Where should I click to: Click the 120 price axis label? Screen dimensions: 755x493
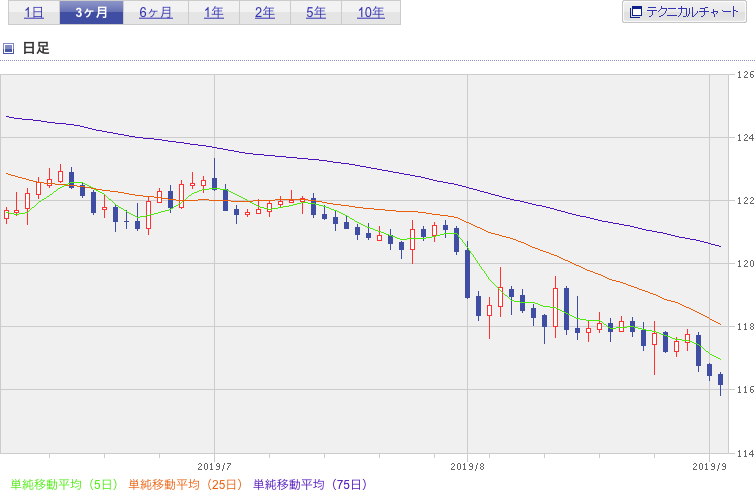pyautogui.click(x=745, y=264)
